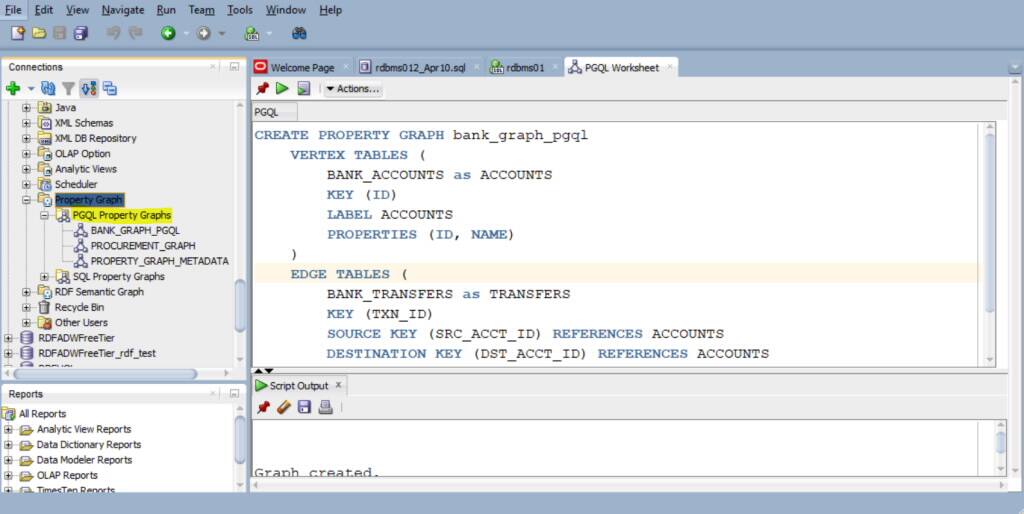
Task: Click inside the PGQL editor on EDGE TABLES line
Action: pos(615,274)
